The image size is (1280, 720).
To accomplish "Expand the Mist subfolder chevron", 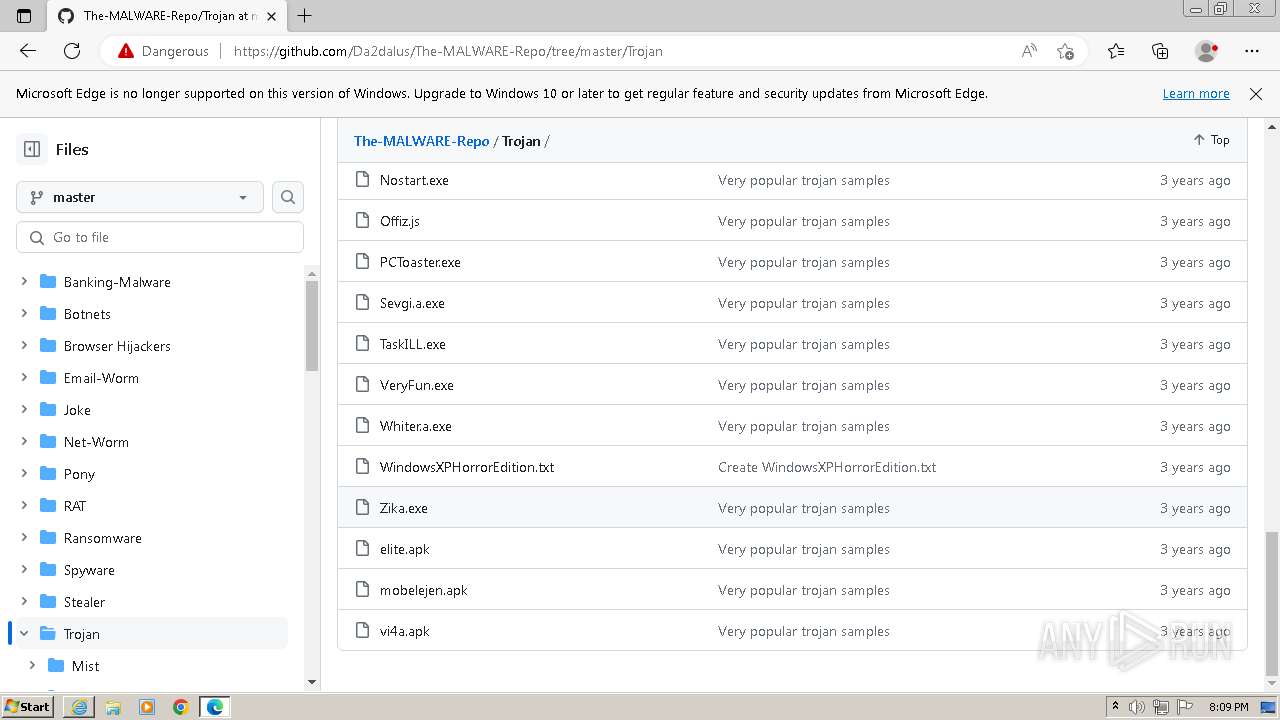I will click(x=32, y=666).
